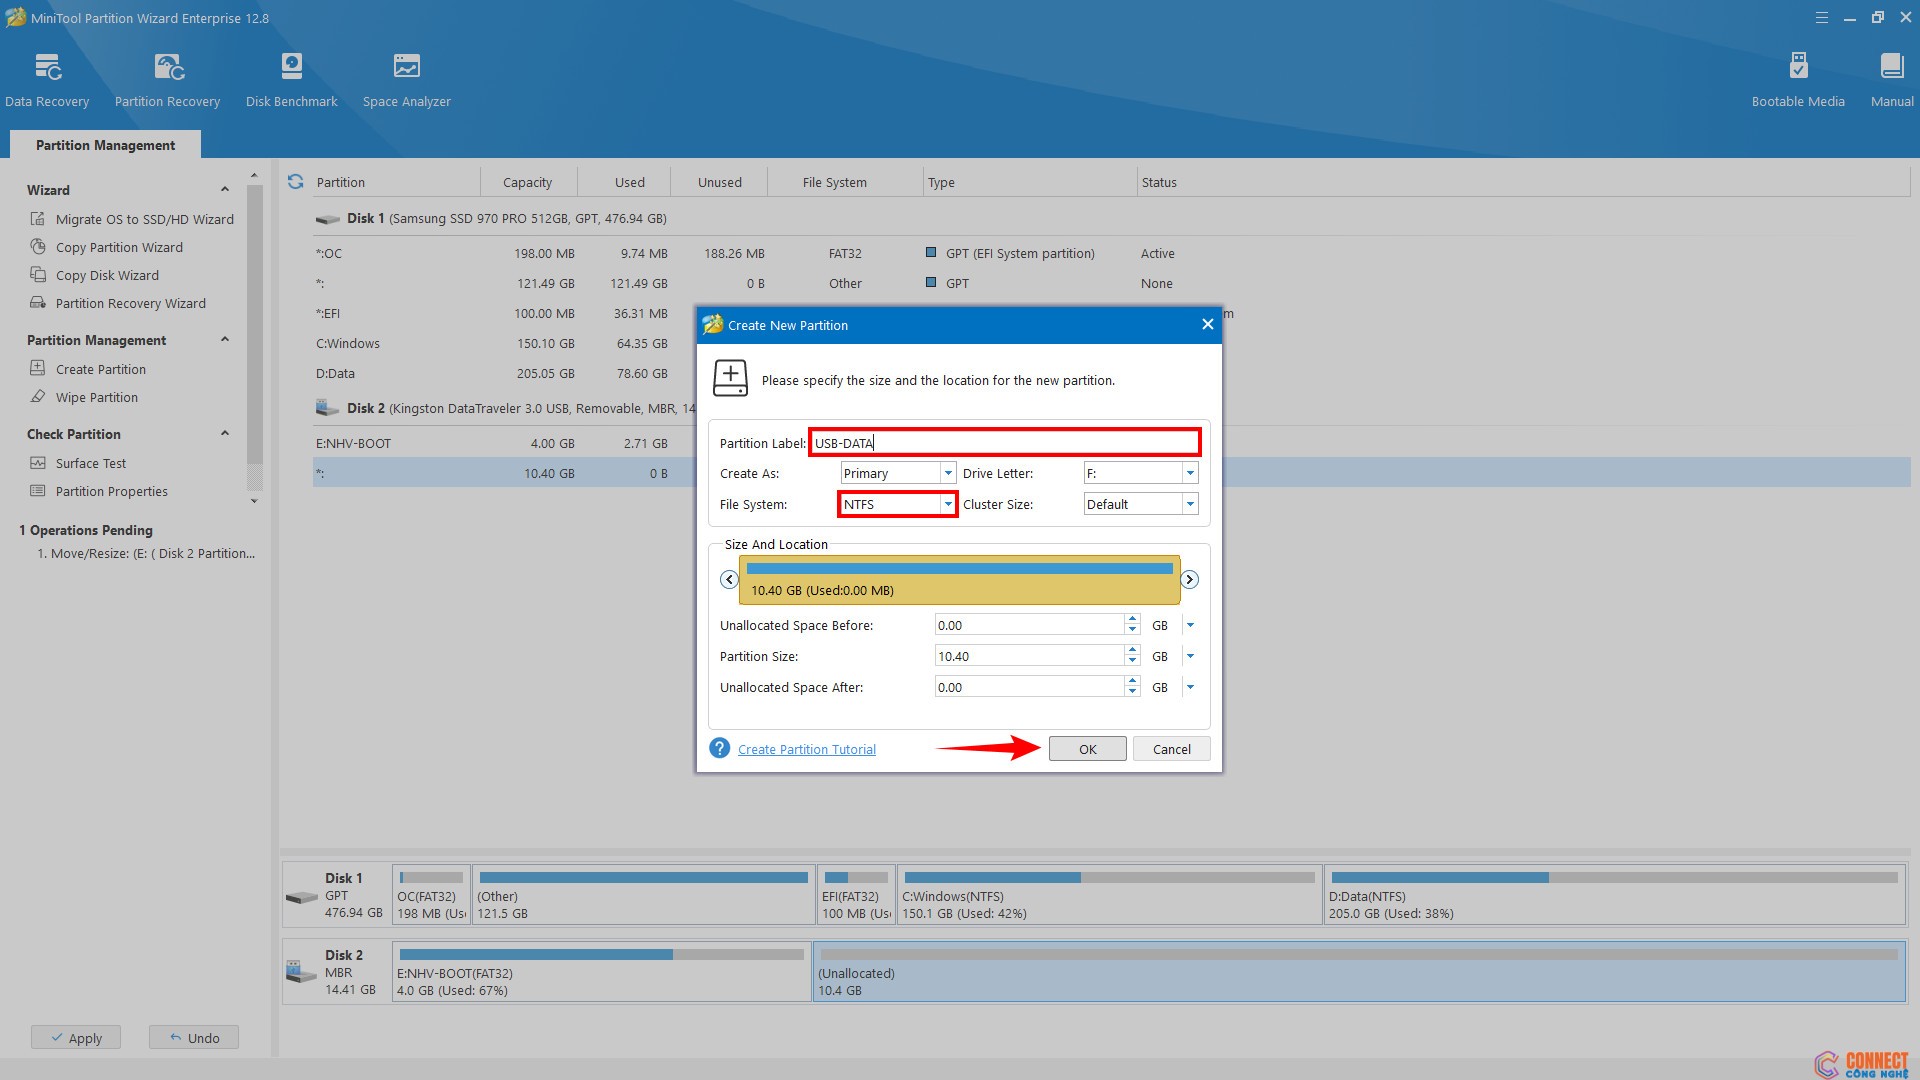Select the Partition Management tab

click(x=105, y=145)
